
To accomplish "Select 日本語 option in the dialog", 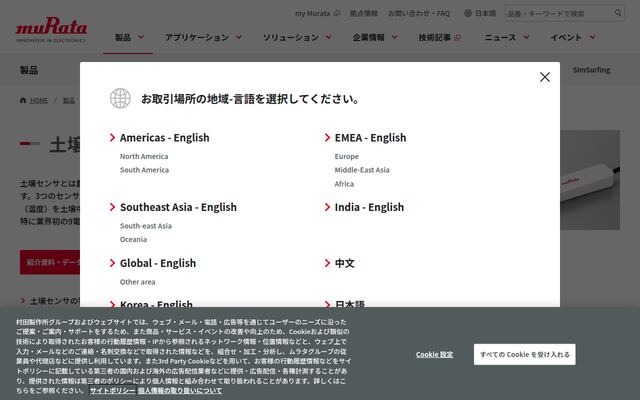I will (349, 304).
